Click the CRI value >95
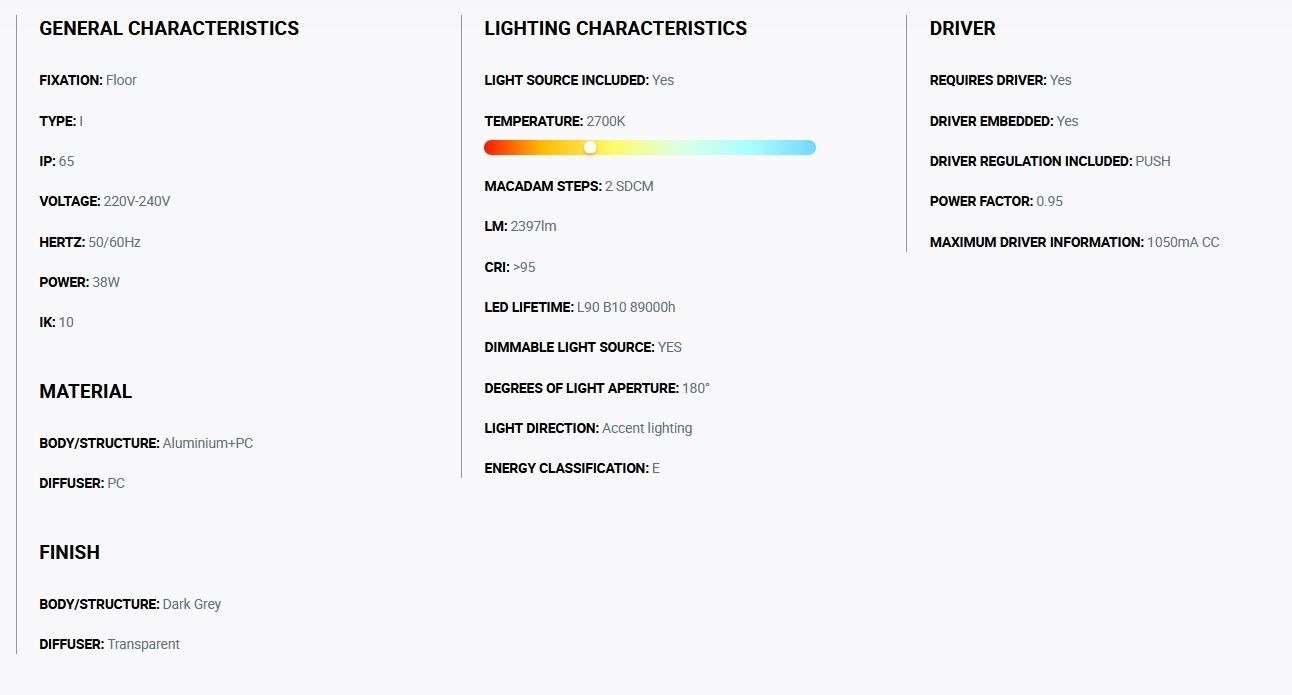Screen dimensions: 1292x695 [x=524, y=267]
